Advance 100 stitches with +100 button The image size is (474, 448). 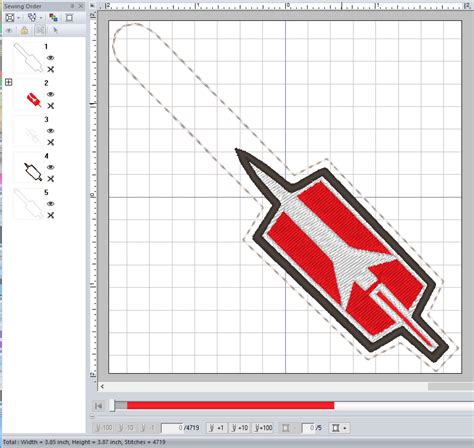click(x=263, y=428)
